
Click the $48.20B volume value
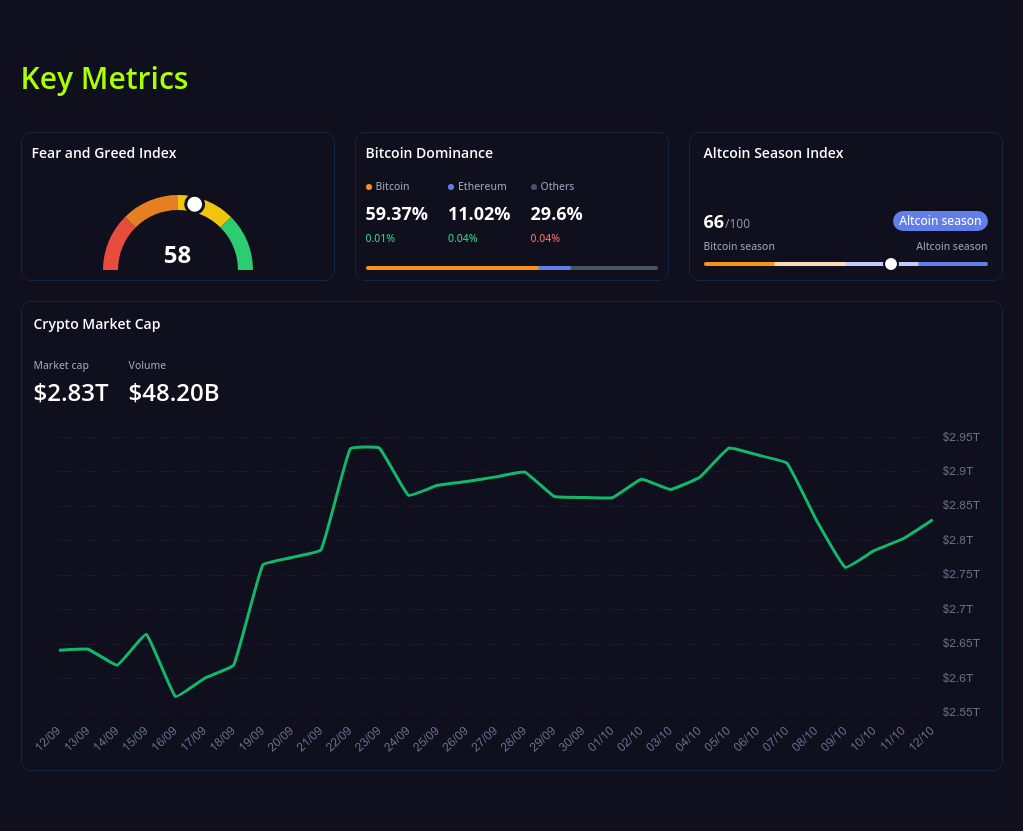[x=174, y=393]
